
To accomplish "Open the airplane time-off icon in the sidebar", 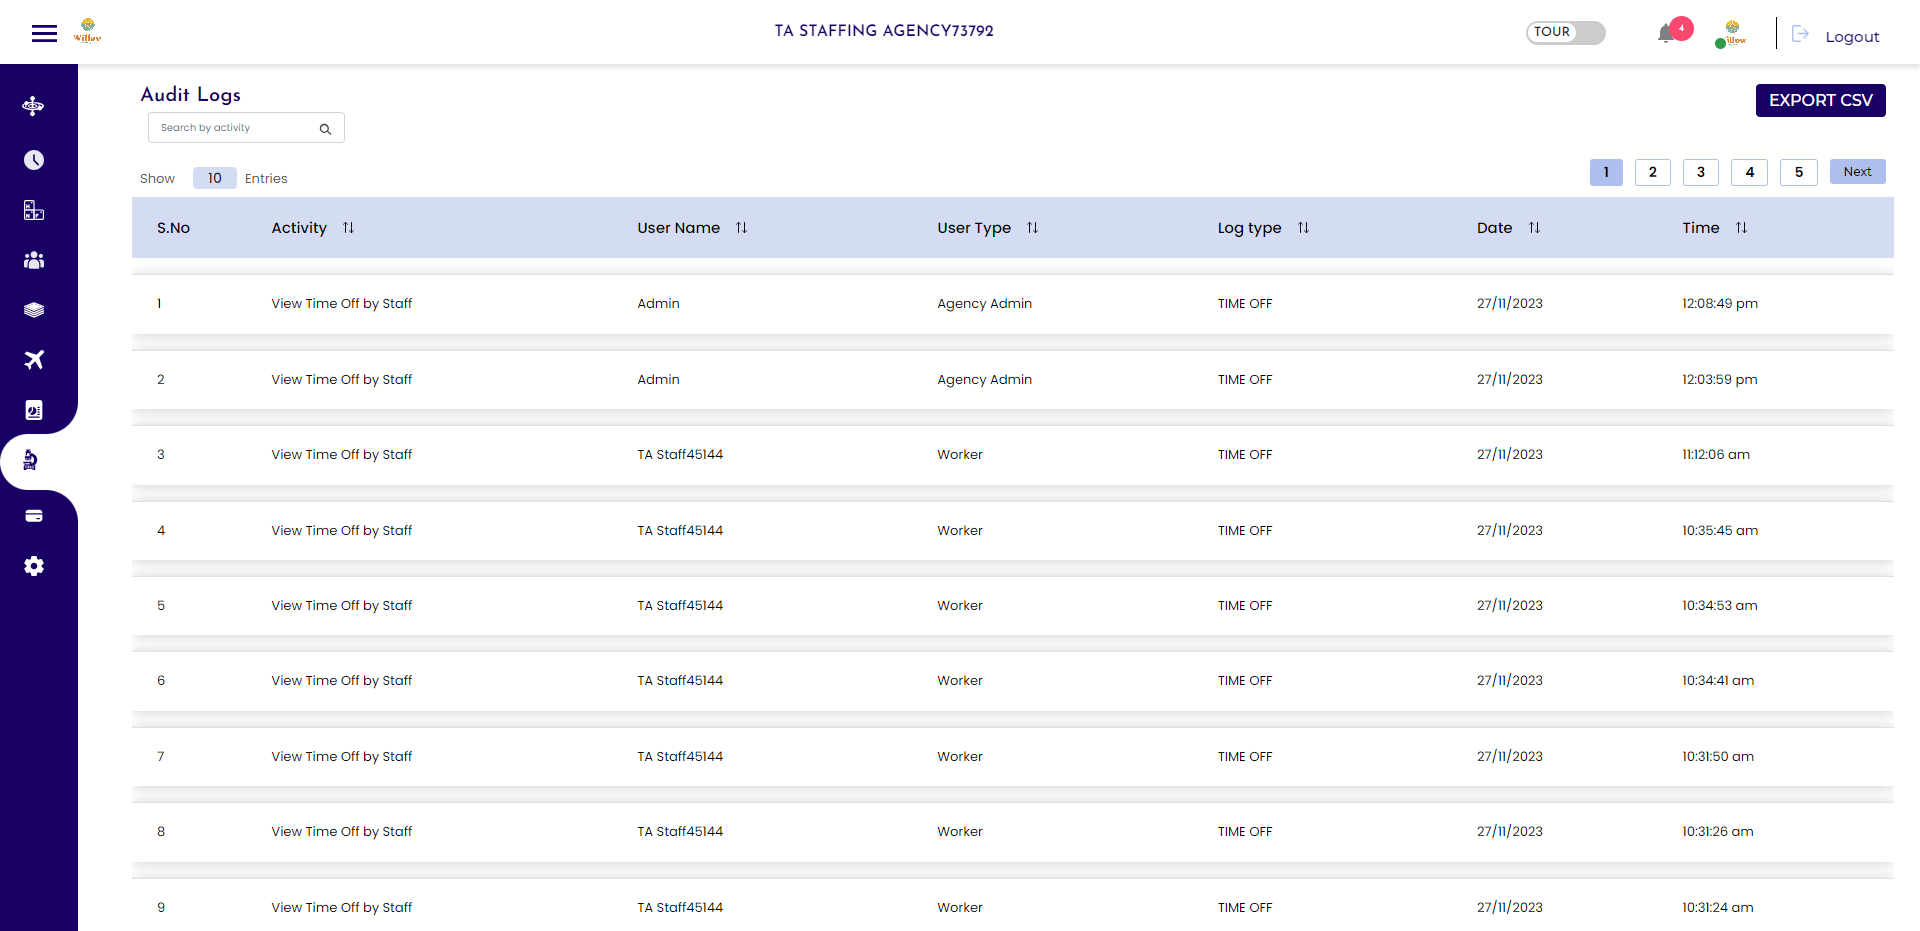I will pyautogui.click(x=34, y=360).
